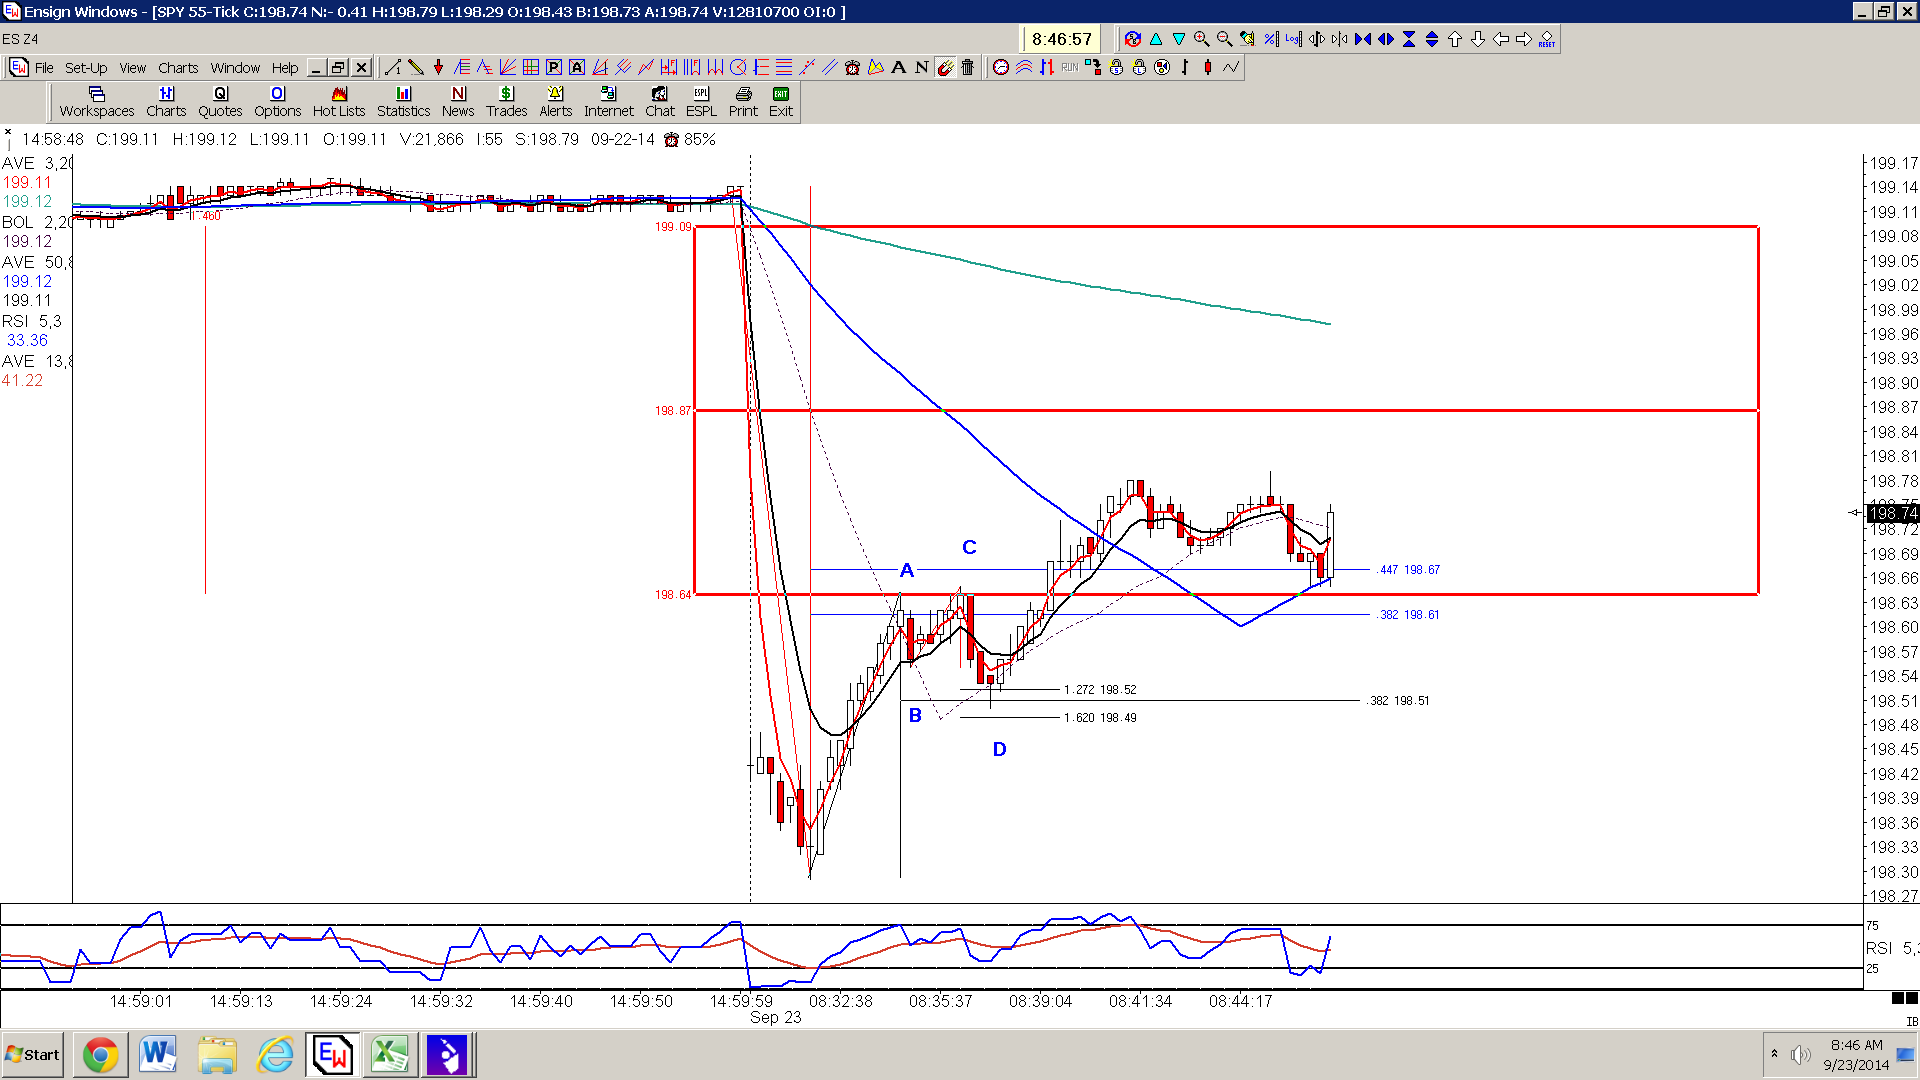The height and width of the screenshot is (1080, 1920).
Task: Expand hidden system tray icons arrow
Action: (1774, 1054)
